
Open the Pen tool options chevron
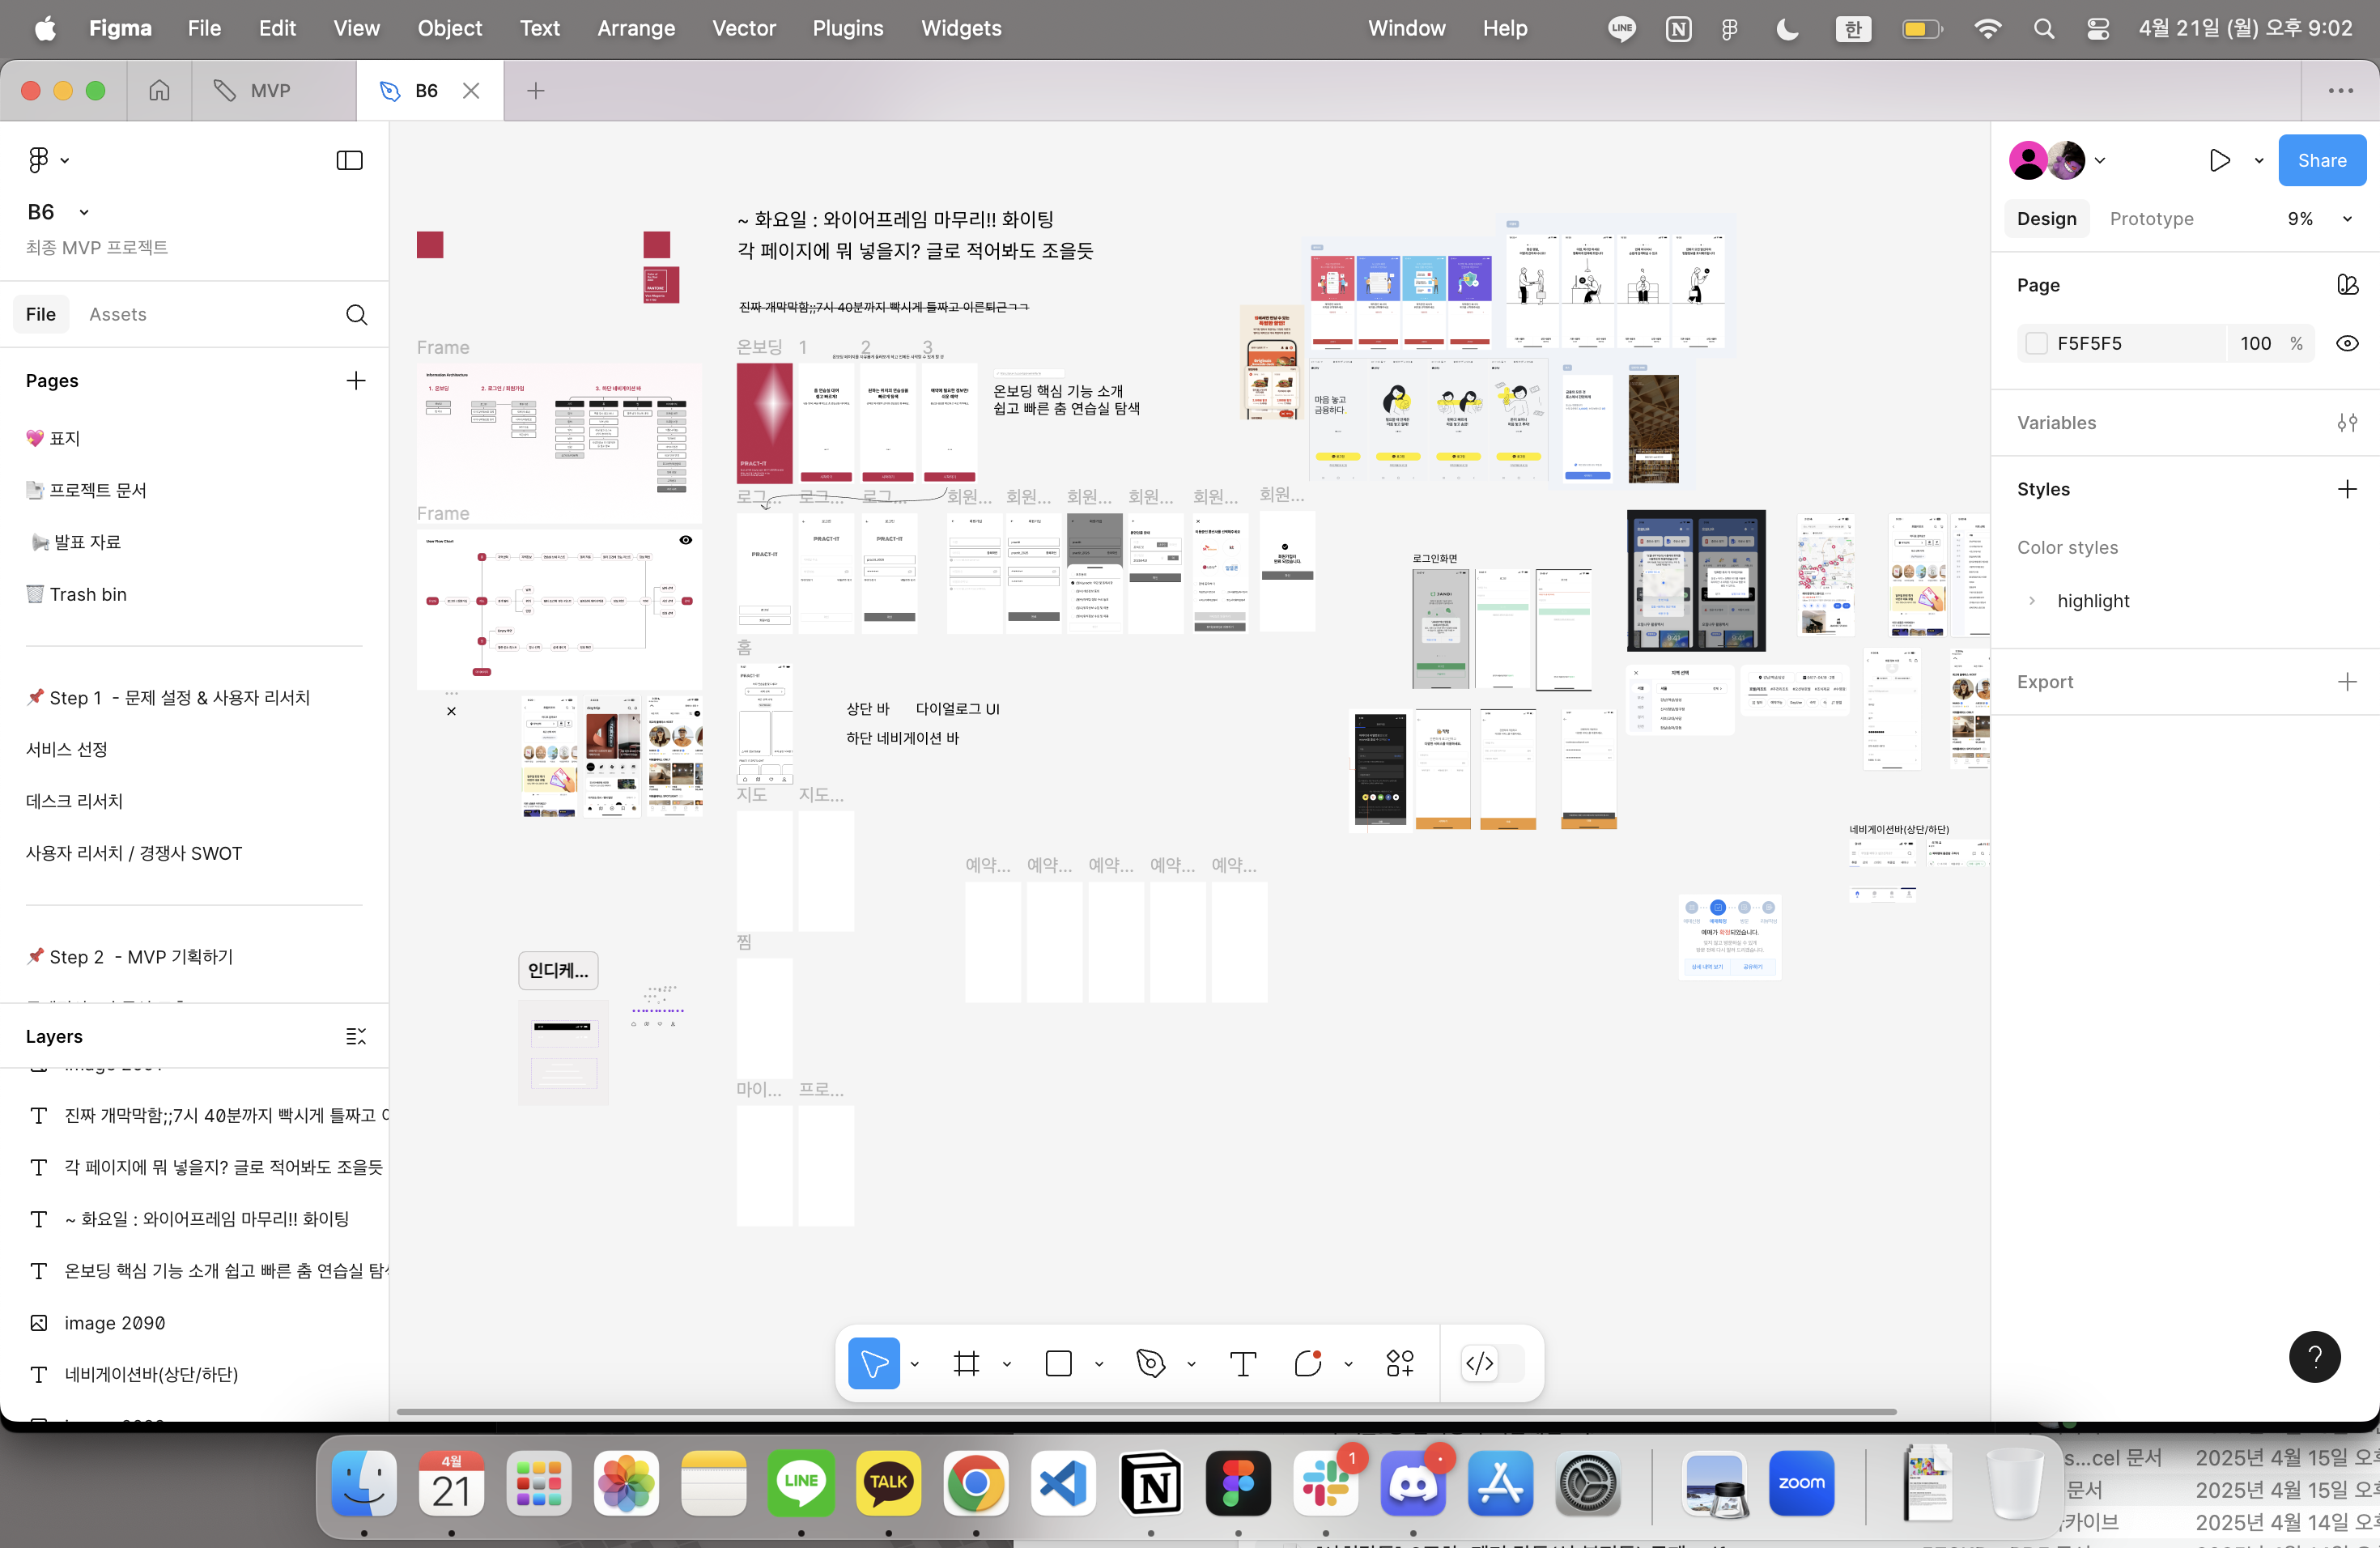1191,1364
